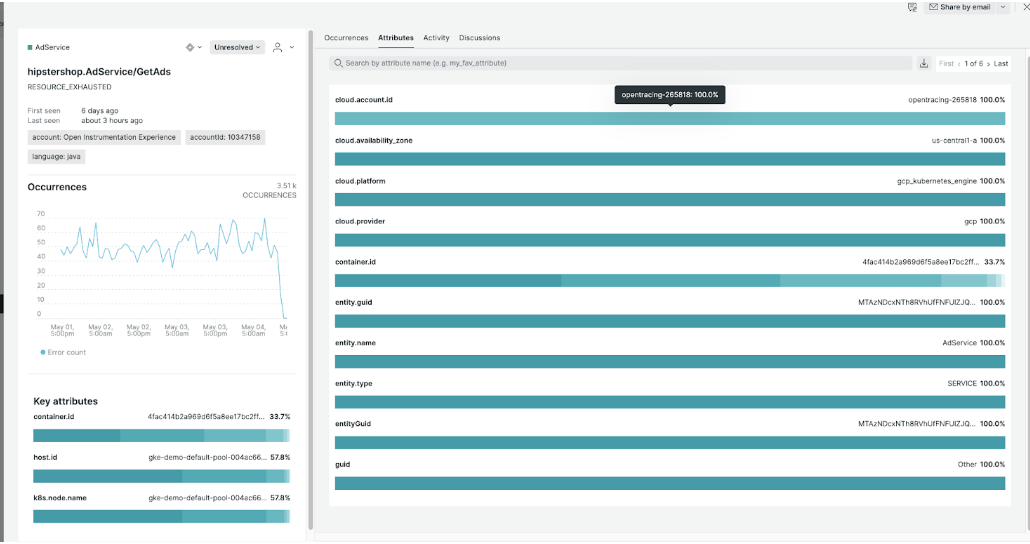Select the Discussions tab

479,38
